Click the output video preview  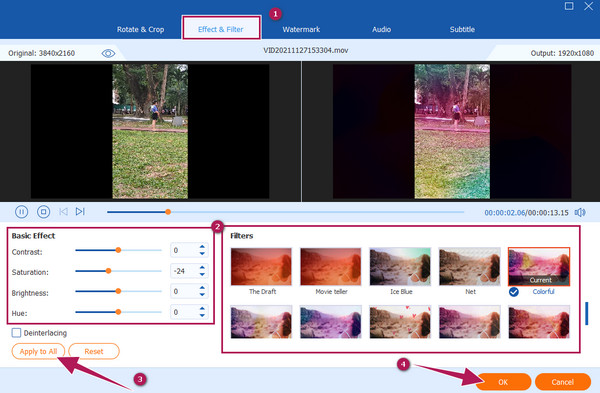click(452, 131)
